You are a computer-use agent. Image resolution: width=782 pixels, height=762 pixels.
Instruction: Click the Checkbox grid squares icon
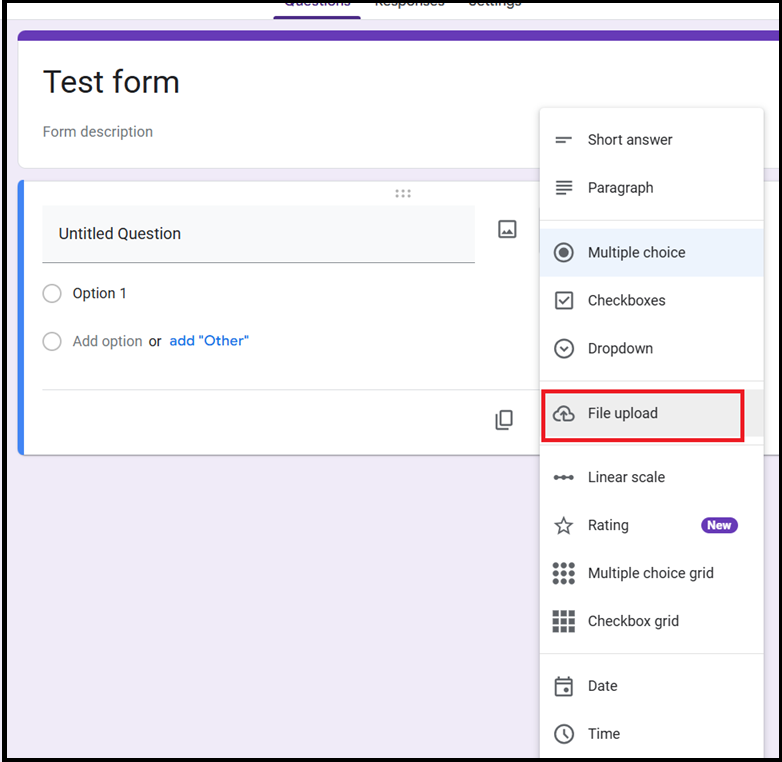[564, 621]
